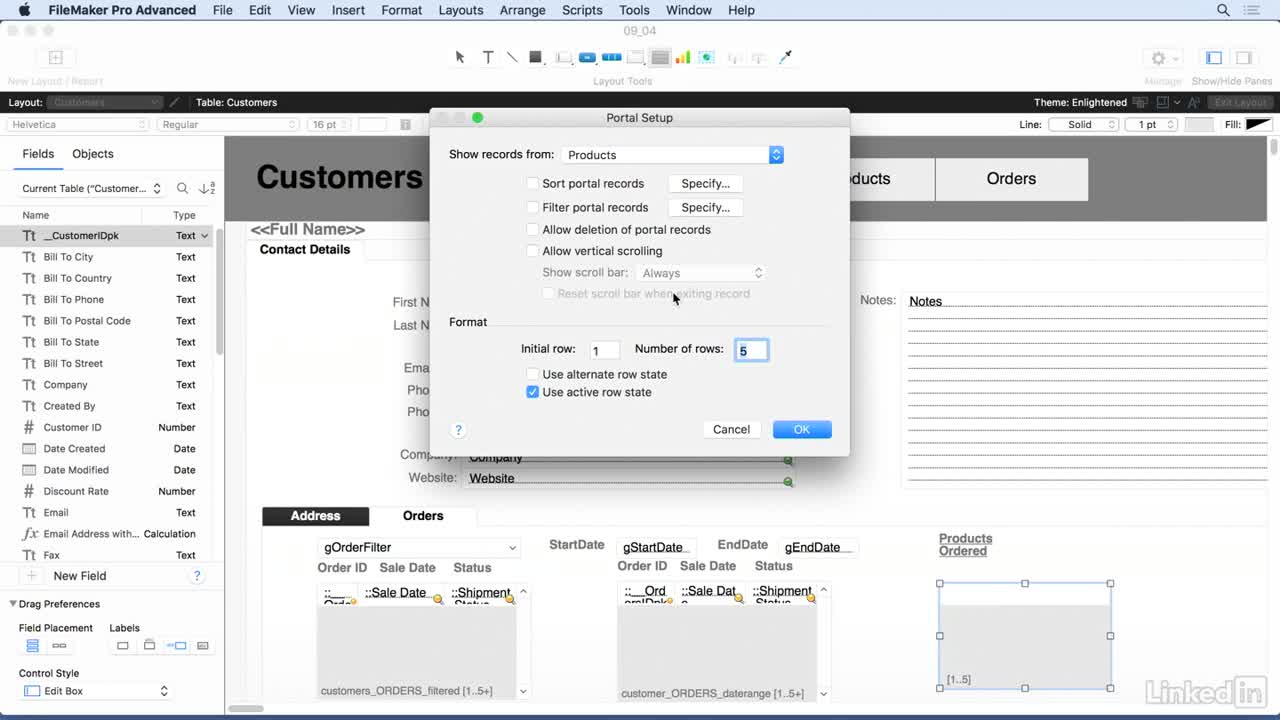
Task: Cancel the Portal Setup dialog
Action: point(731,430)
